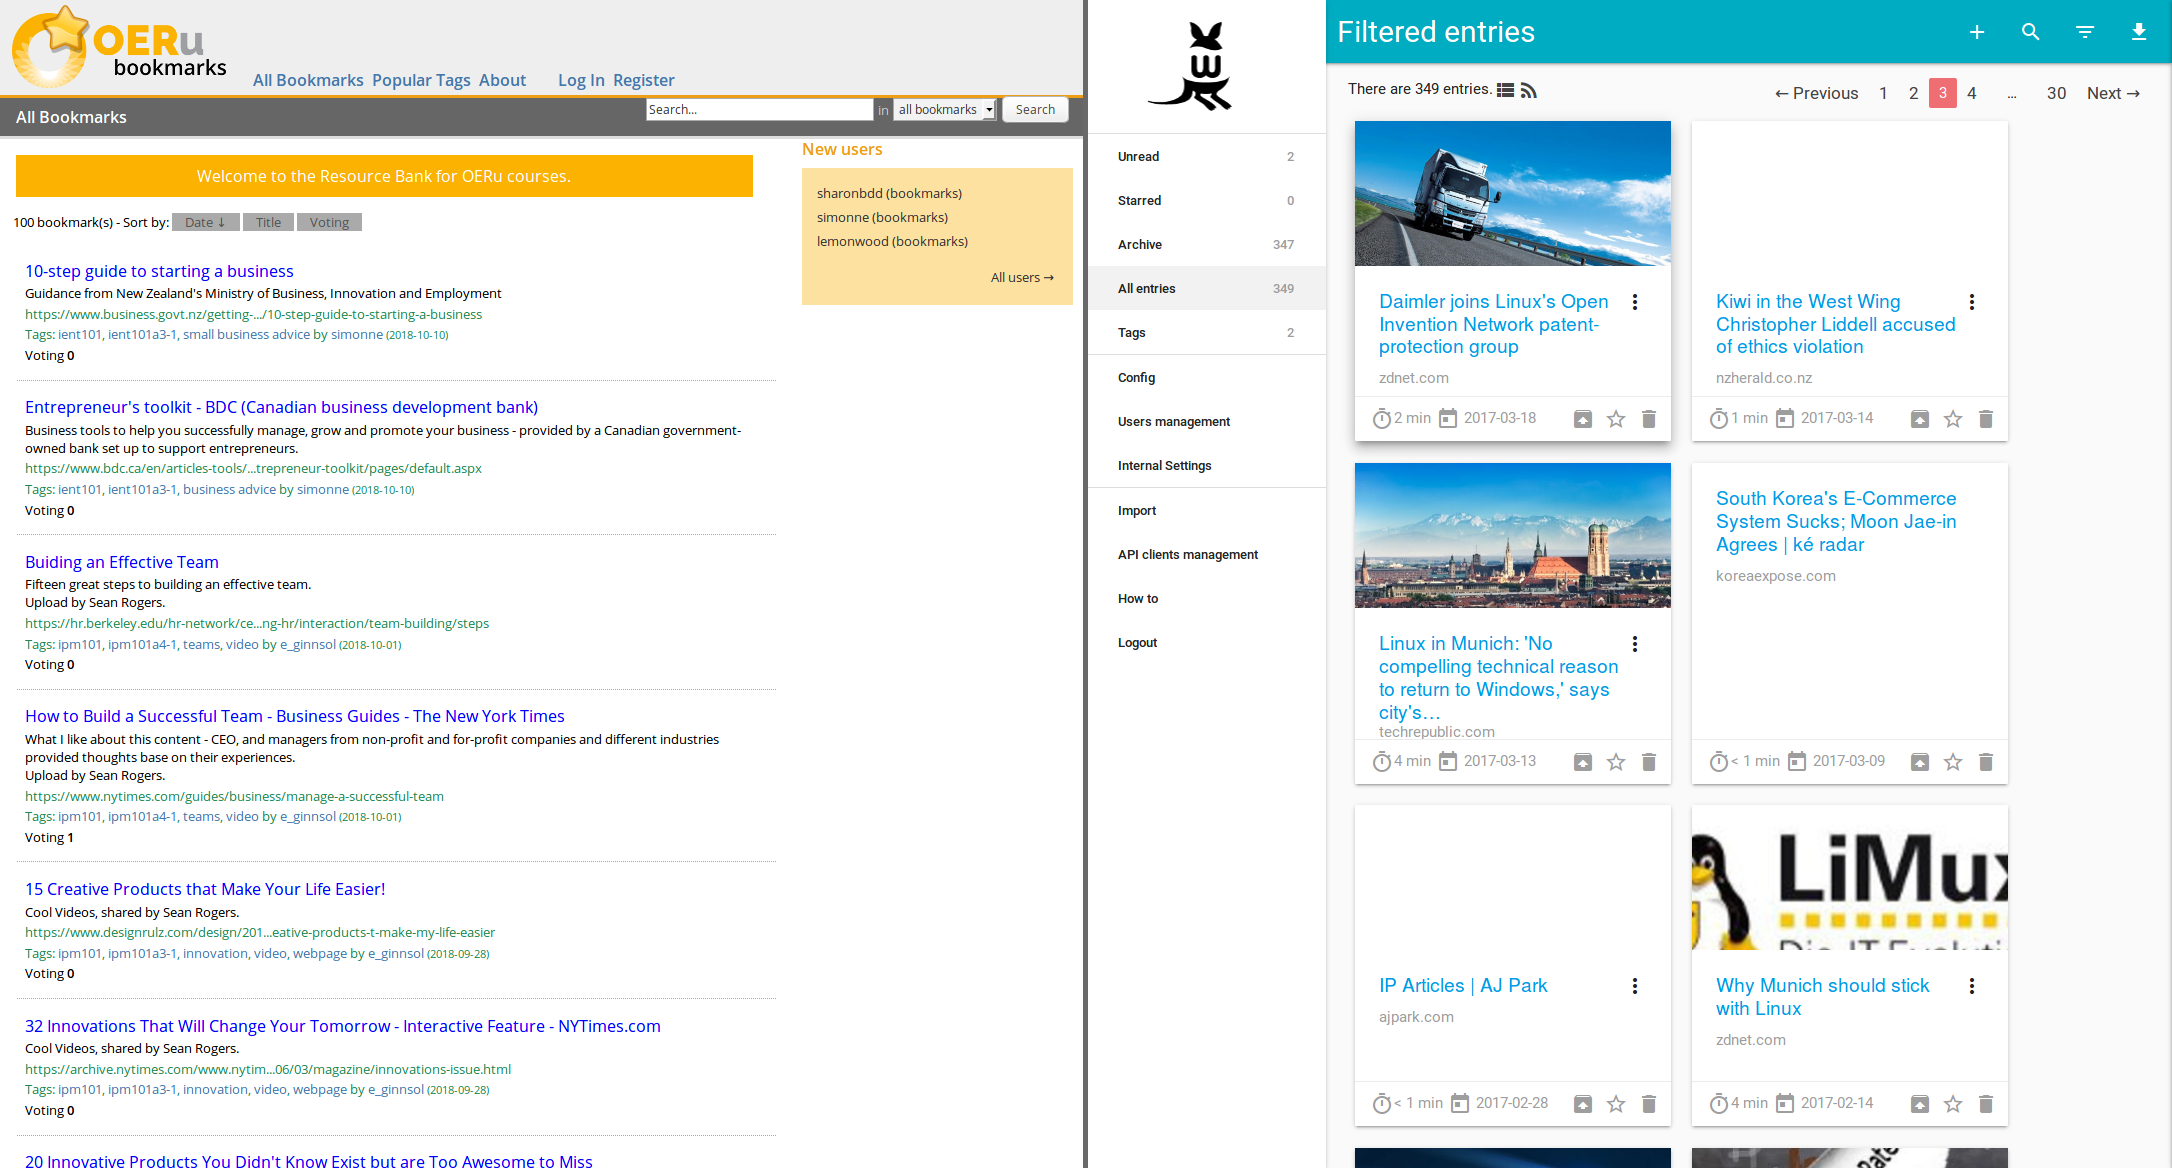
Task: Open more options for Why Munich should stick card
Action: tap(1972, 986)
